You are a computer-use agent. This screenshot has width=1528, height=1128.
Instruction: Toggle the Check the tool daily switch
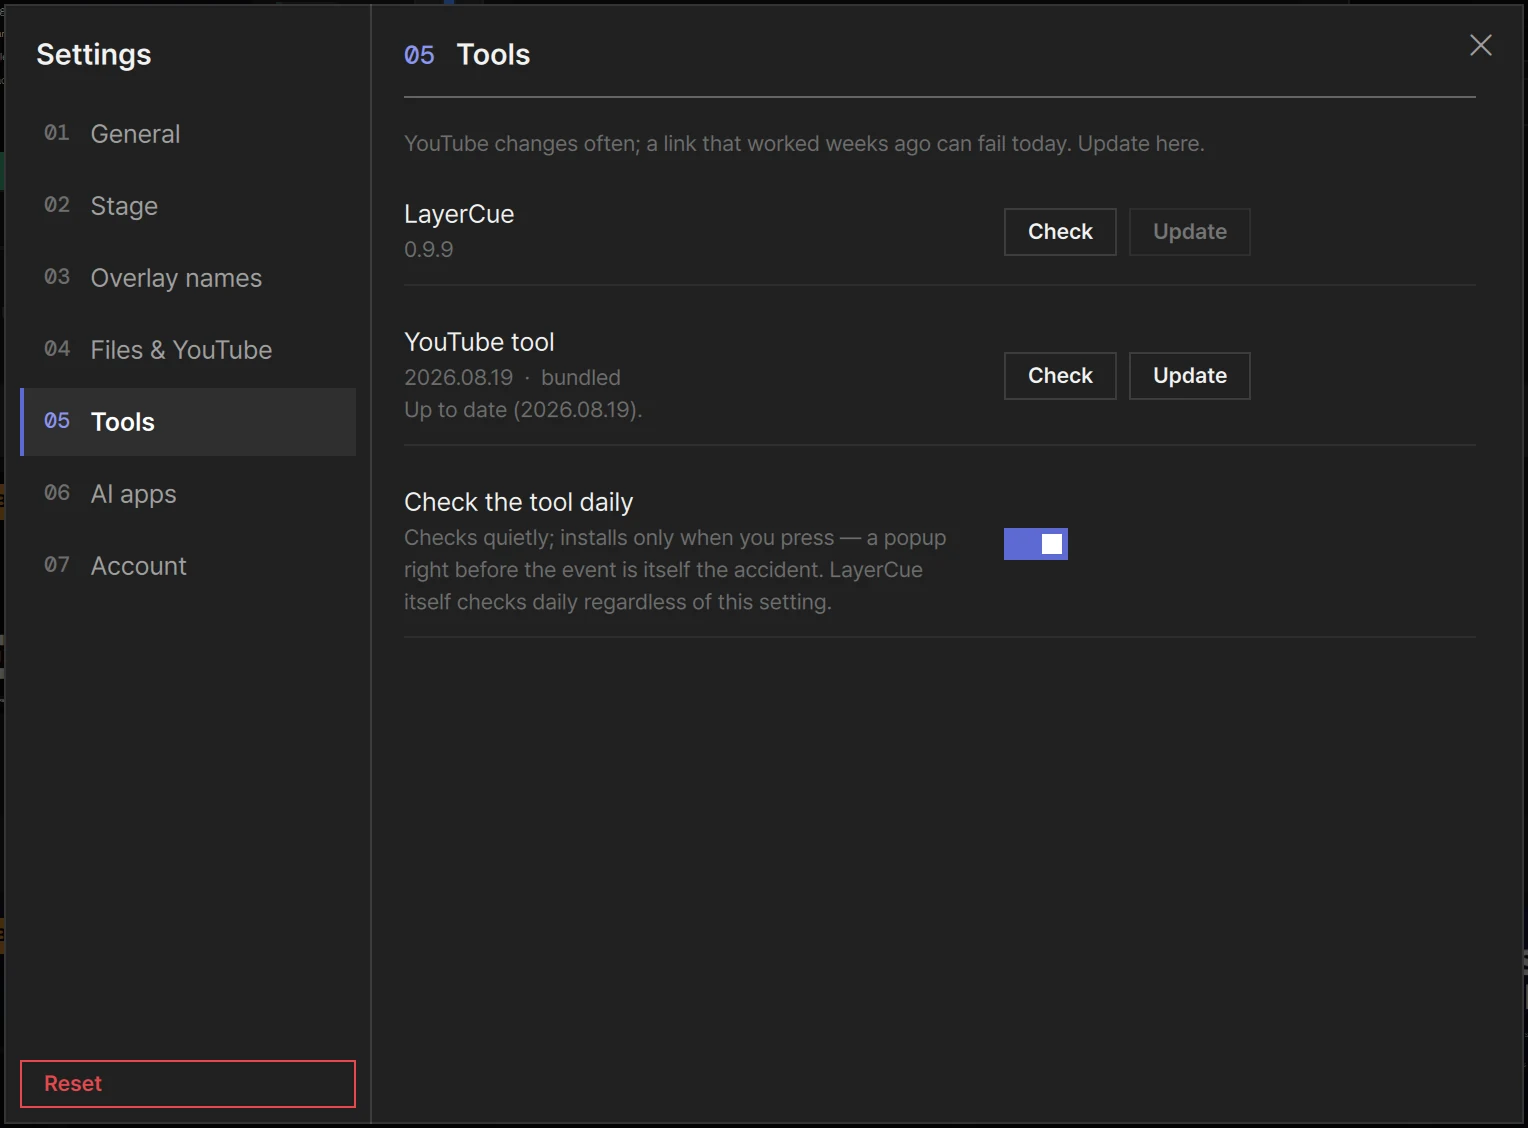tap(1036, 544)
